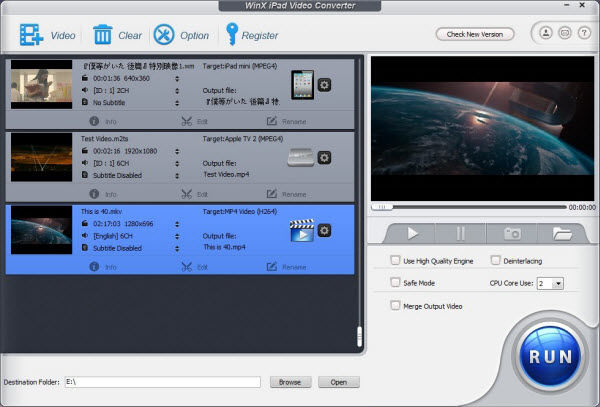Click 'Target:Apple TV 2 (MPEG4)' text
Viewport: 600px width, 407px height.
coord(243,138)
